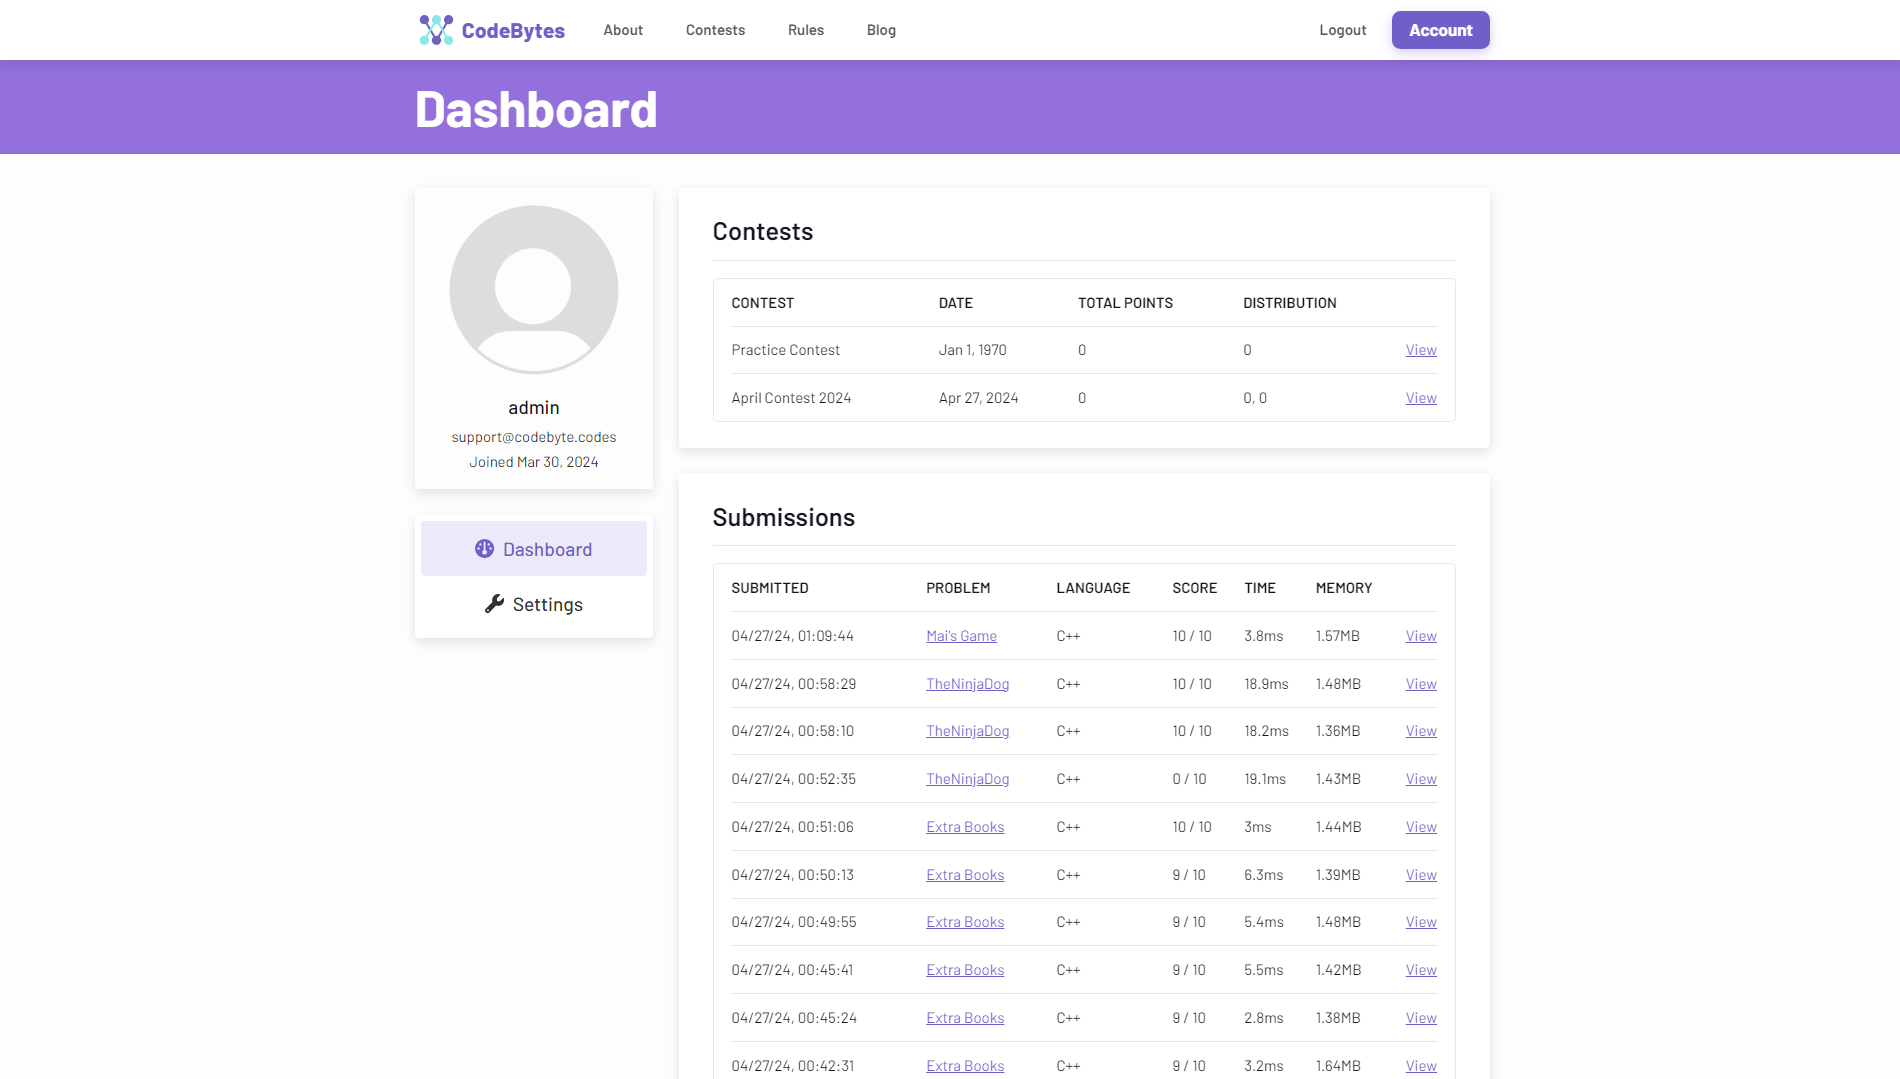View the Practice Contest details

pos(1420,350)
